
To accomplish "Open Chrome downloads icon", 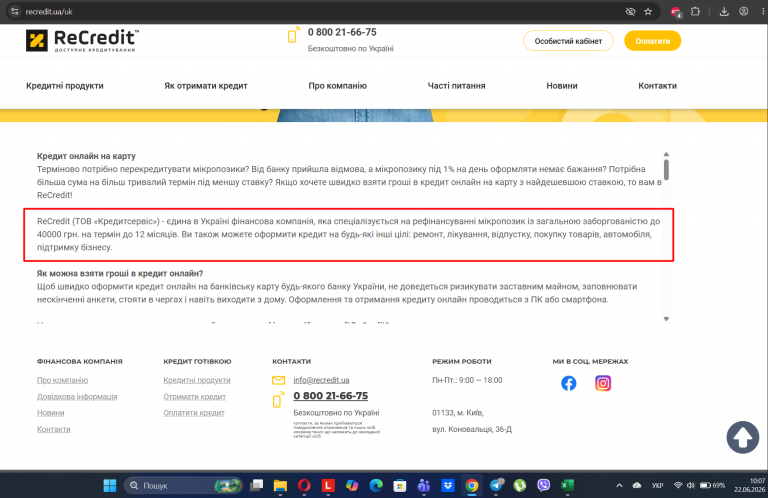I will 724,11.
